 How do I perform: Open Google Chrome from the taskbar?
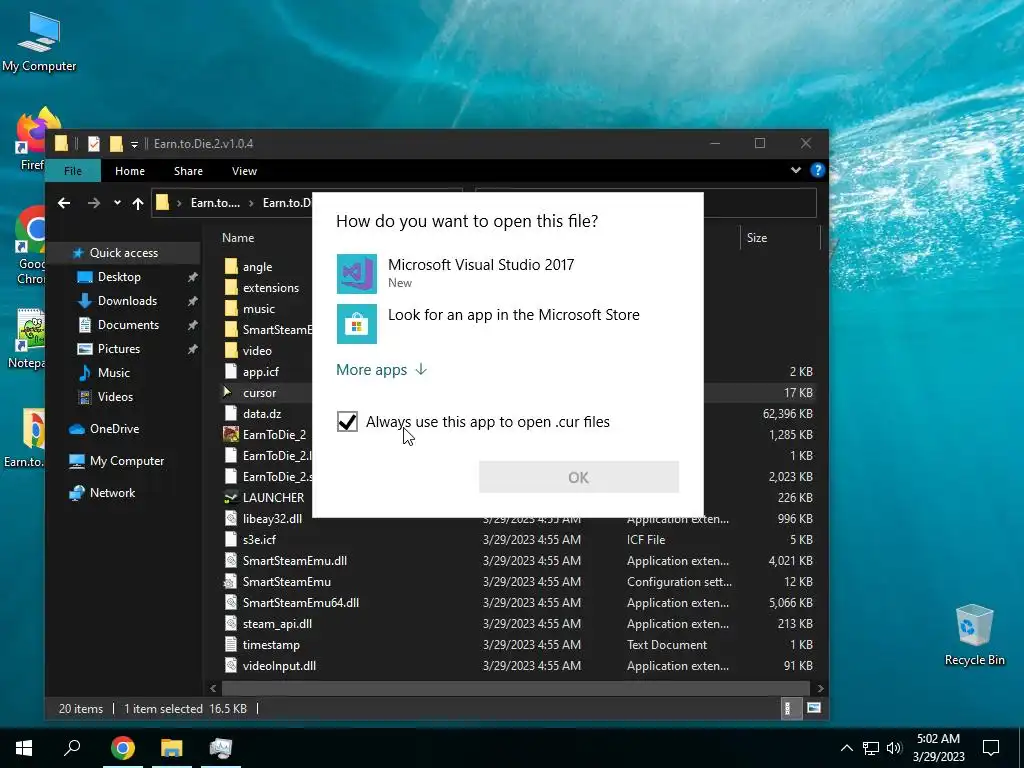(123, 748)
